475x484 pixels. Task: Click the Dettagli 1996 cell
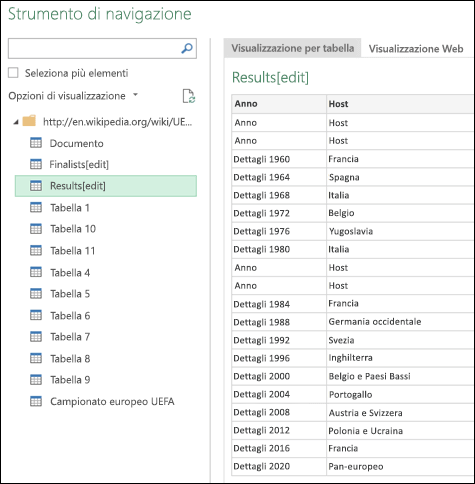279,358
